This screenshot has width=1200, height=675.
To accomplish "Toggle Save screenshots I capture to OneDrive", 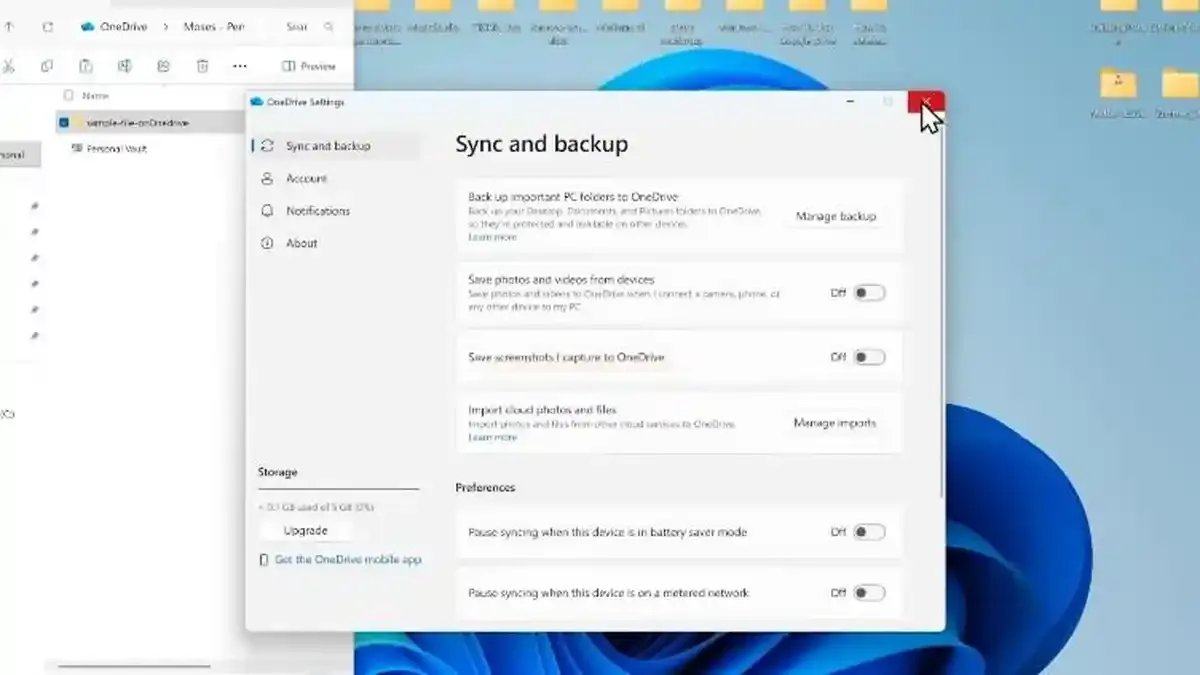I will pos(869,357).
